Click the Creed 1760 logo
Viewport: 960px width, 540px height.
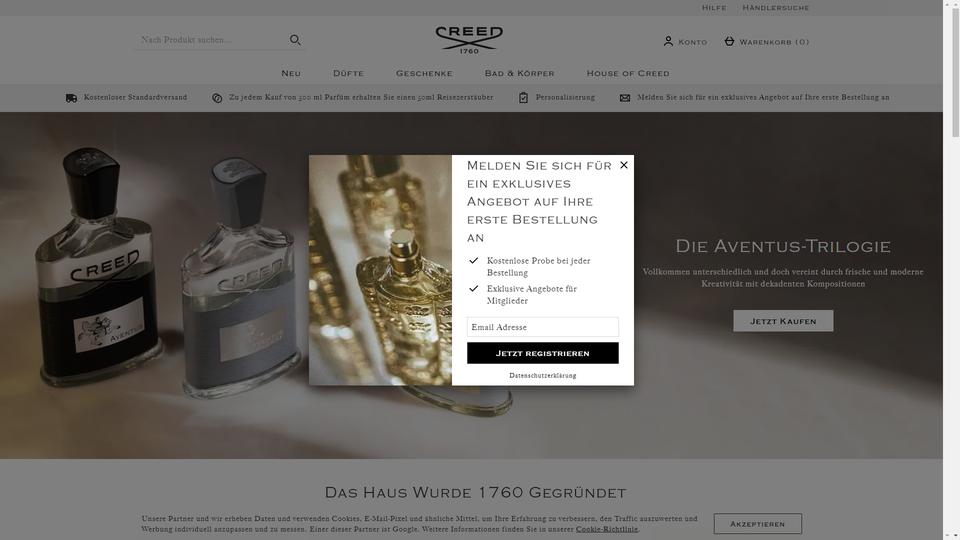tap(469, 40)
